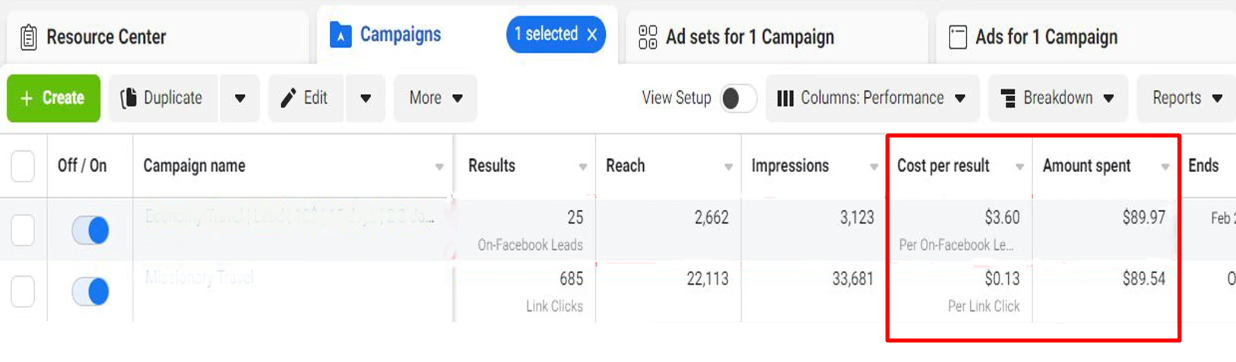This screenshot has width=1236, height=362.
Task: Expand the Reports dropdown
Action: pos(1187,98)
